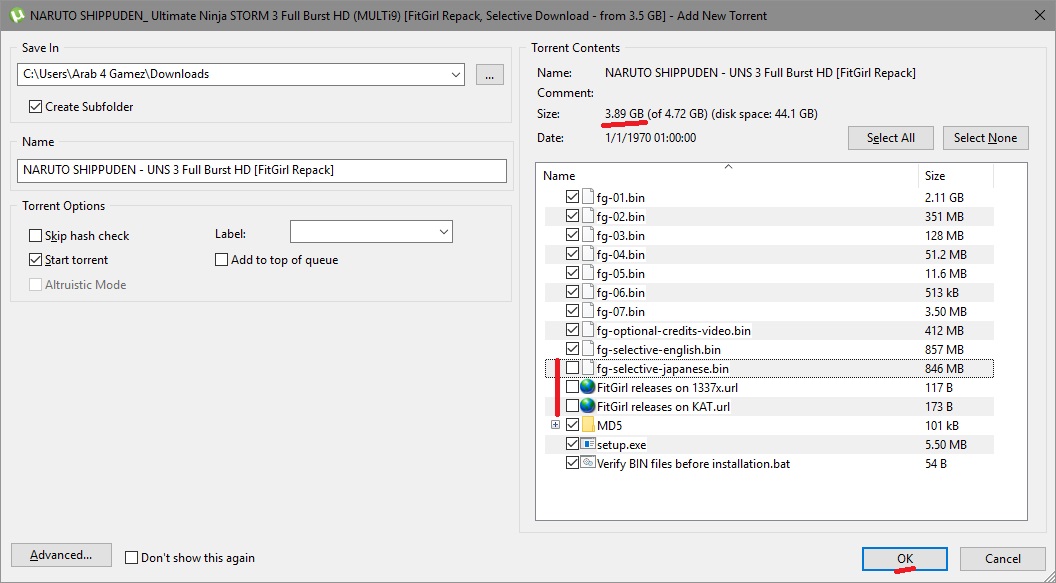
Task: Check FitGirl releases on KAT.url checkbox
Action: click(x=572, y=406)
